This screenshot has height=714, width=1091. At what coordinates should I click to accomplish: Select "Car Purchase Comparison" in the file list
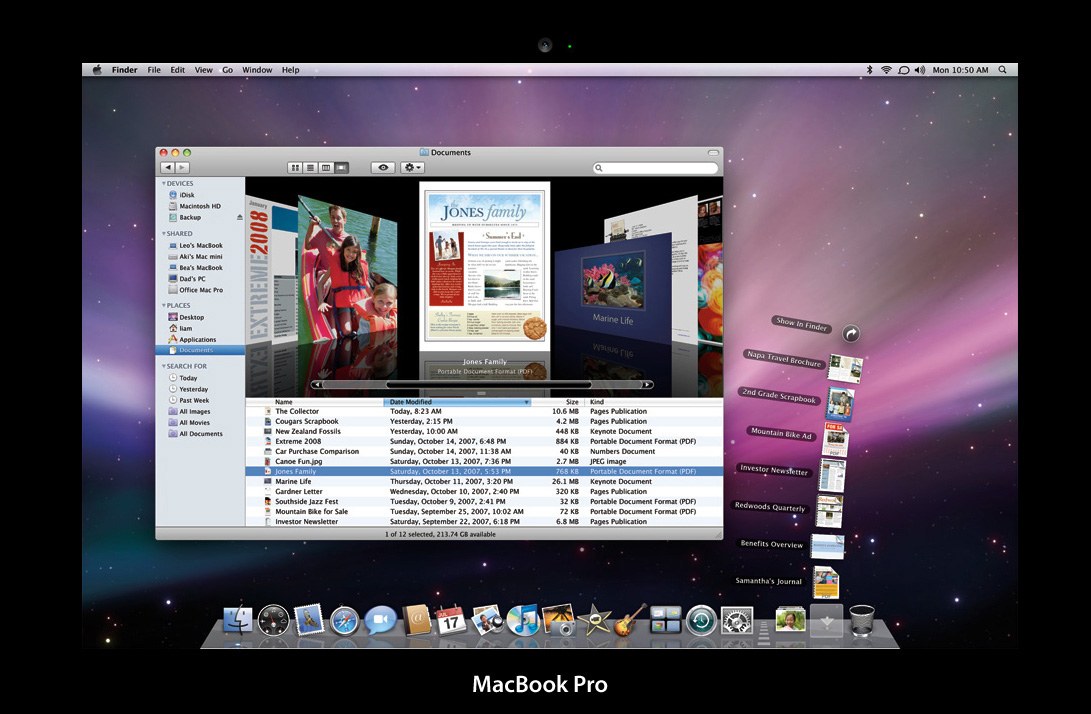tap(484, 451)
